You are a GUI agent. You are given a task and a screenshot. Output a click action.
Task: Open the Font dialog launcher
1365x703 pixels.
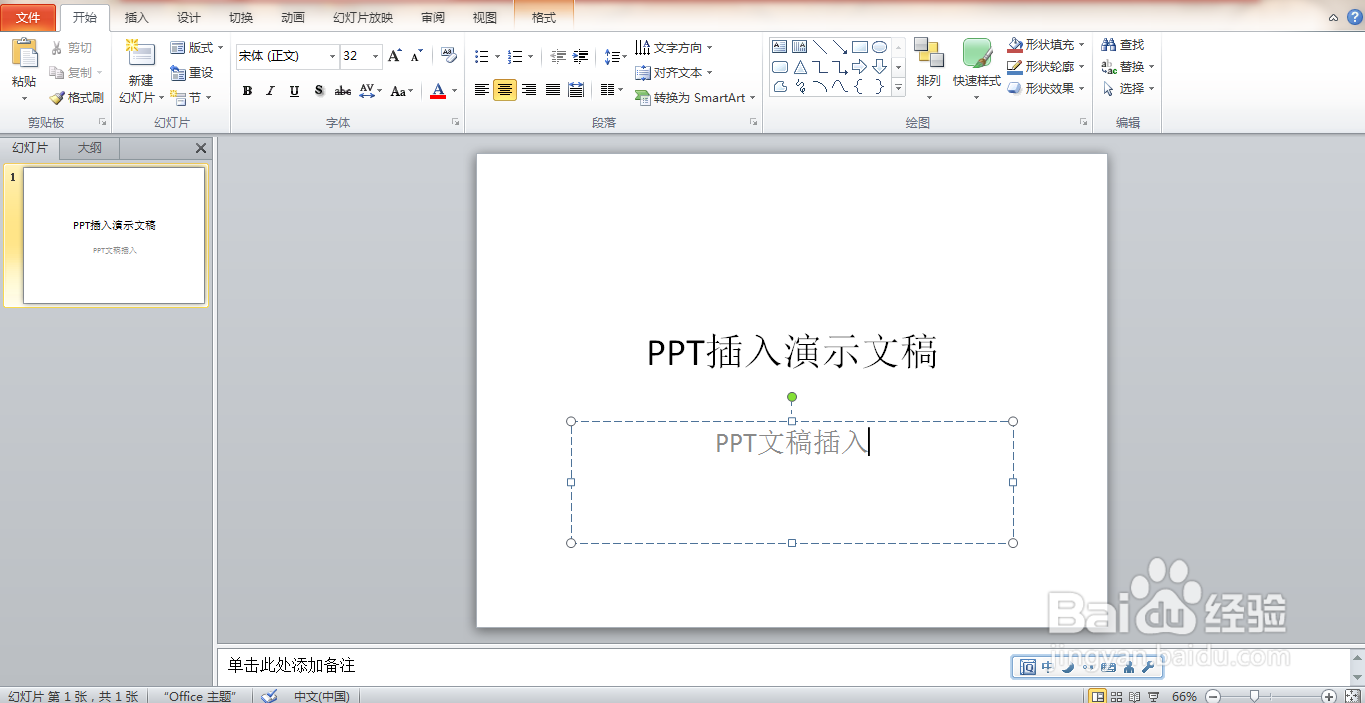click(456, 122)
